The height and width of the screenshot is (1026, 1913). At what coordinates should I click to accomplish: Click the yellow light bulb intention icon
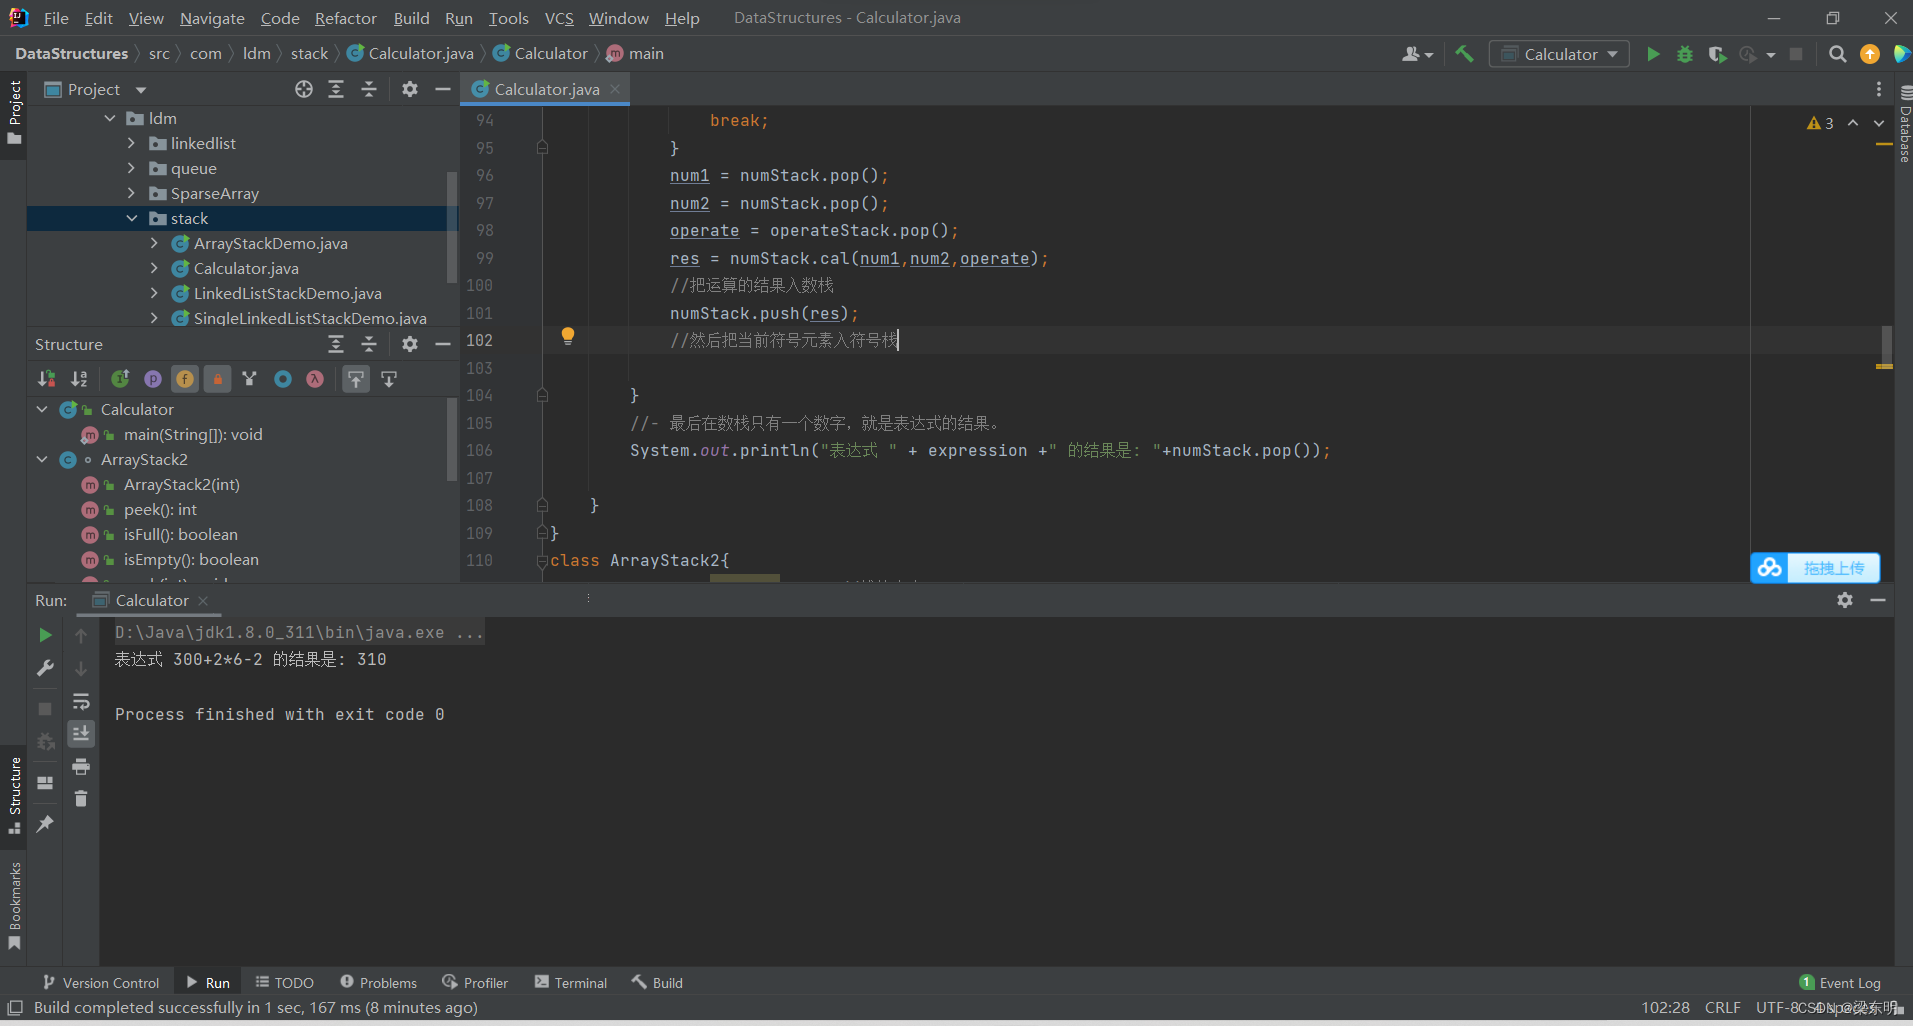click(x=567, y=336)
